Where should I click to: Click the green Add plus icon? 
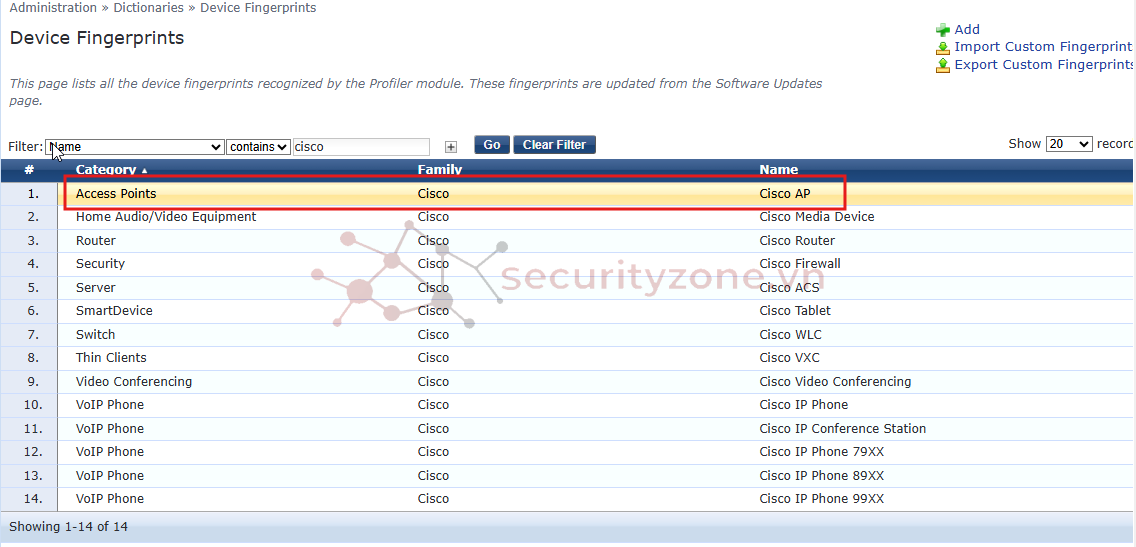[x=942, y=30]
